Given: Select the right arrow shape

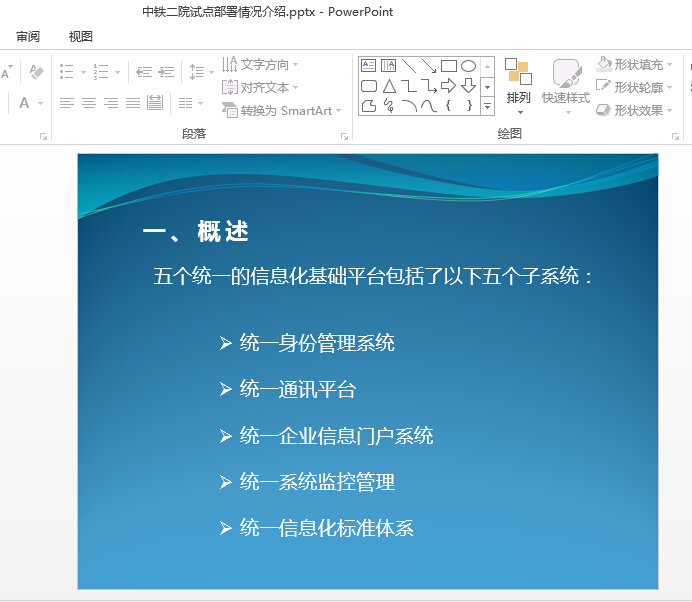Looking at the screenshot, I should [448, 86].
